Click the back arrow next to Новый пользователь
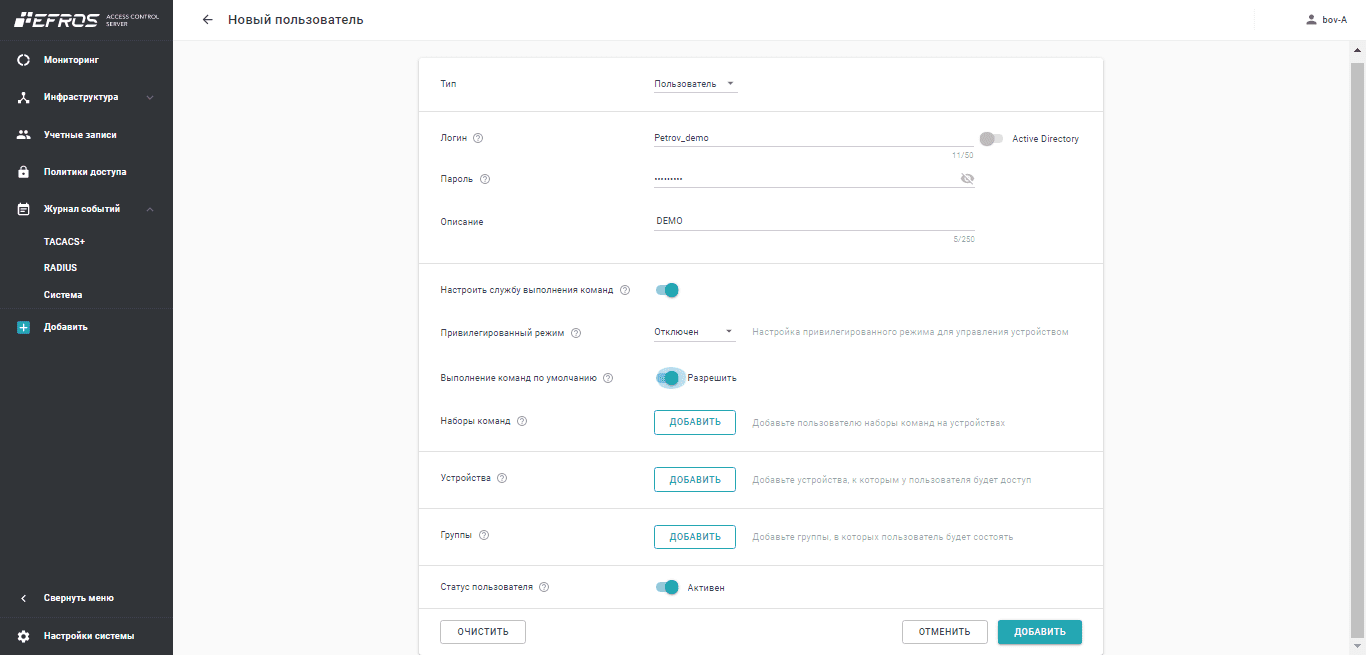This screenshot has height=657, width=1366. pyautogui.click(x=208, y=20)
